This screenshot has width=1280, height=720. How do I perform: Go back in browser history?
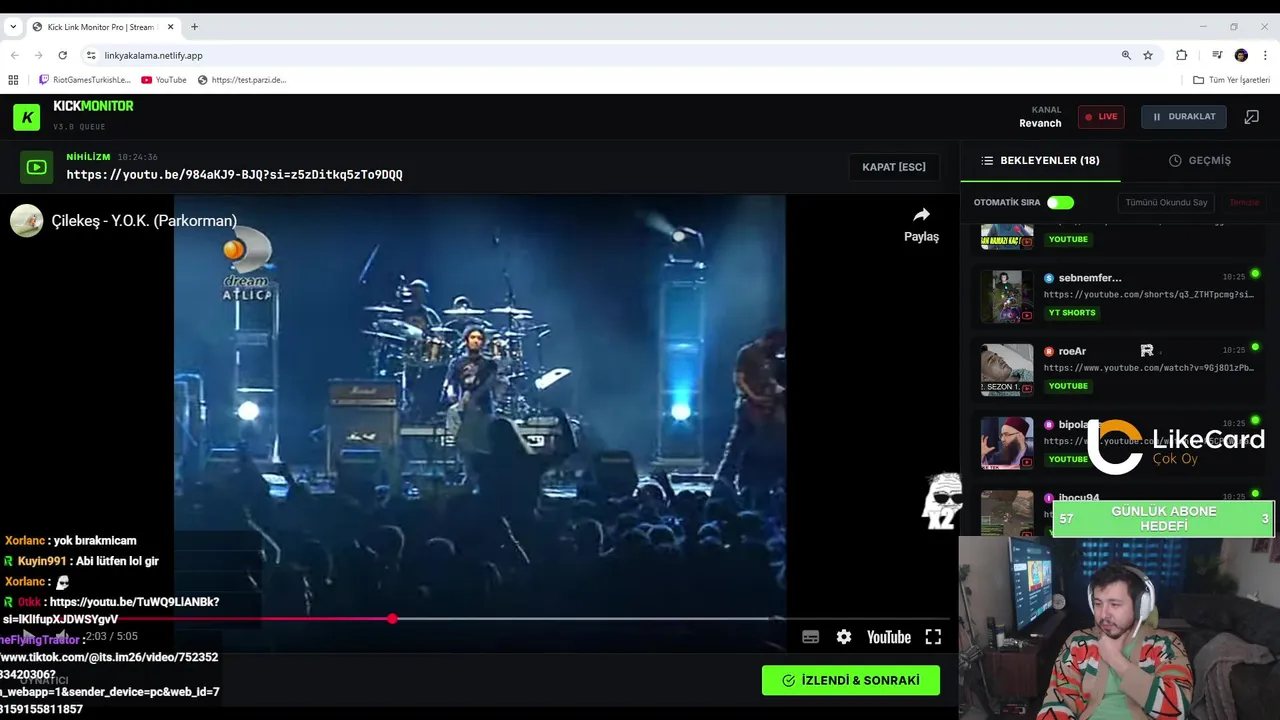(x=14, y=55)
